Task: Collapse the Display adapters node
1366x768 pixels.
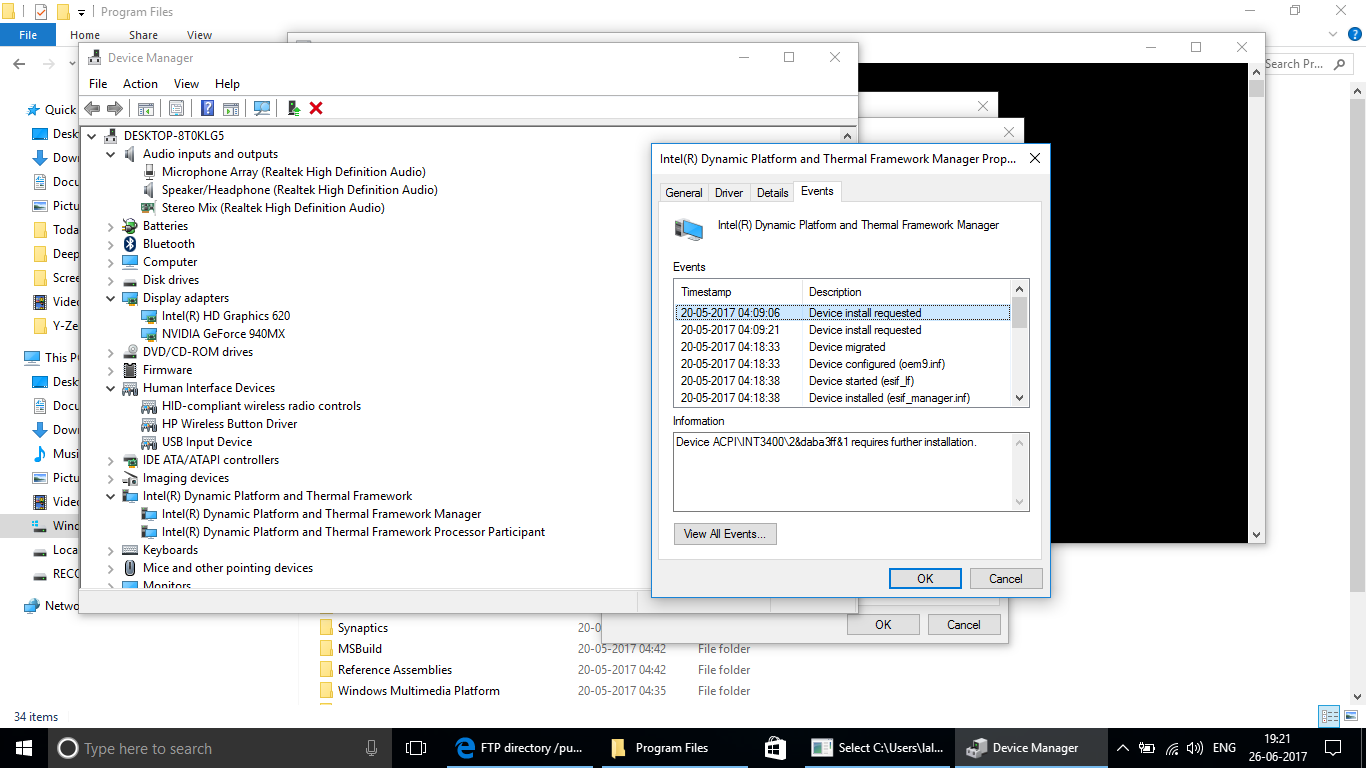Action: coord(111,298)
